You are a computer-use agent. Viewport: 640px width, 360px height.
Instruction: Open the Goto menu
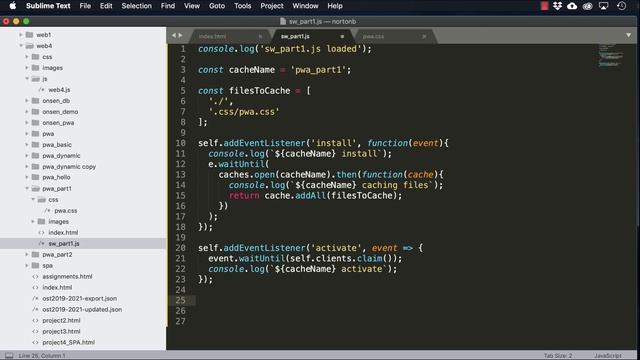(217, 6)
